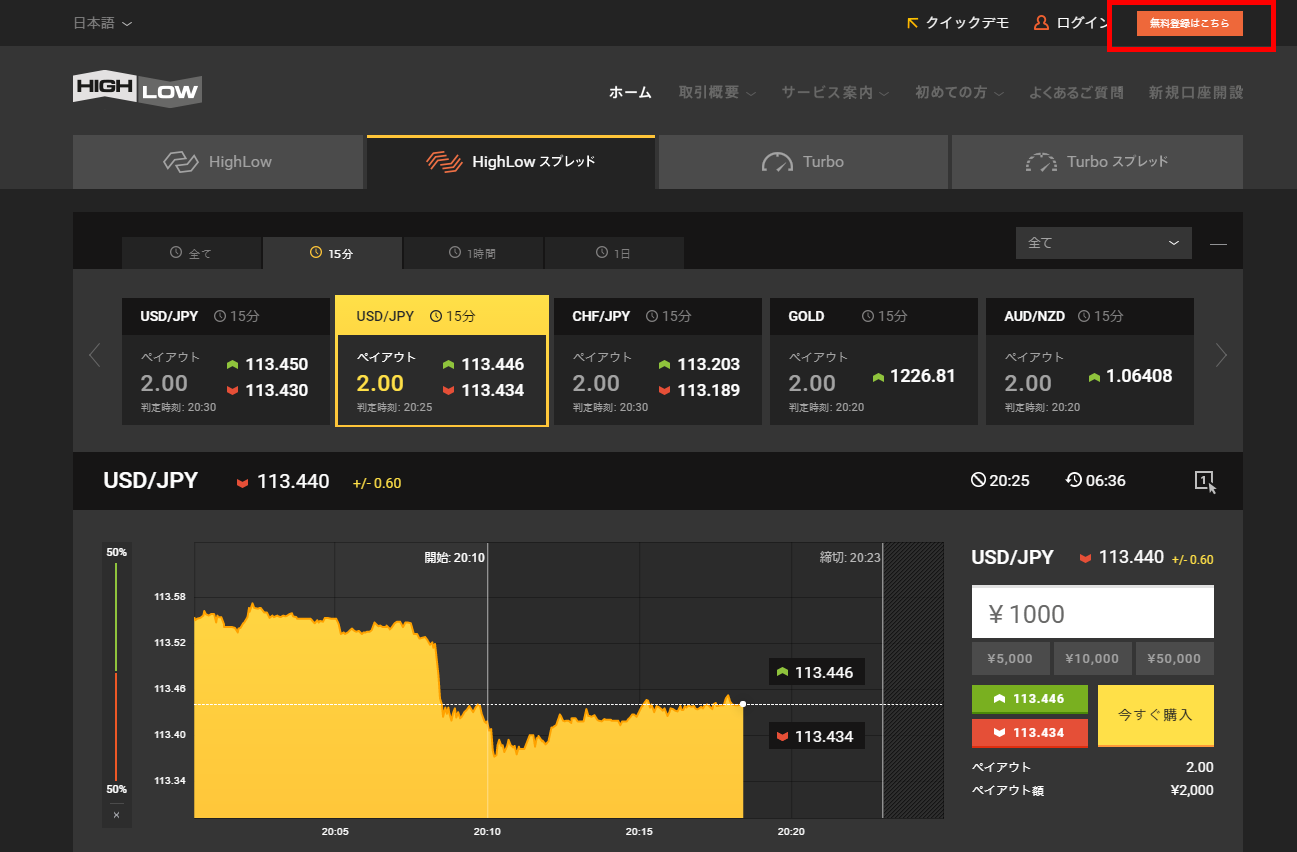Click the 無料登録はこちら registration button
Image resolution: width=1297 pixels, height=852 pixels.
[x=1190, y=23]
